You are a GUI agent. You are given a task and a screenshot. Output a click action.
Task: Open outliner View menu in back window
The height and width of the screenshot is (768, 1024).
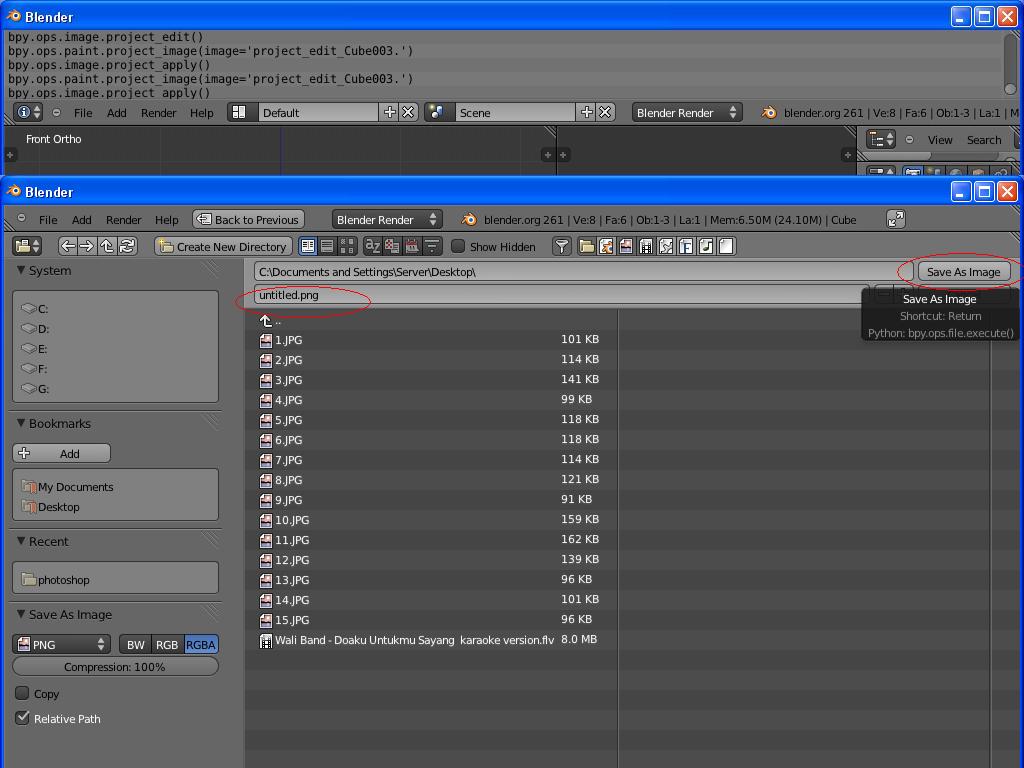940,140
